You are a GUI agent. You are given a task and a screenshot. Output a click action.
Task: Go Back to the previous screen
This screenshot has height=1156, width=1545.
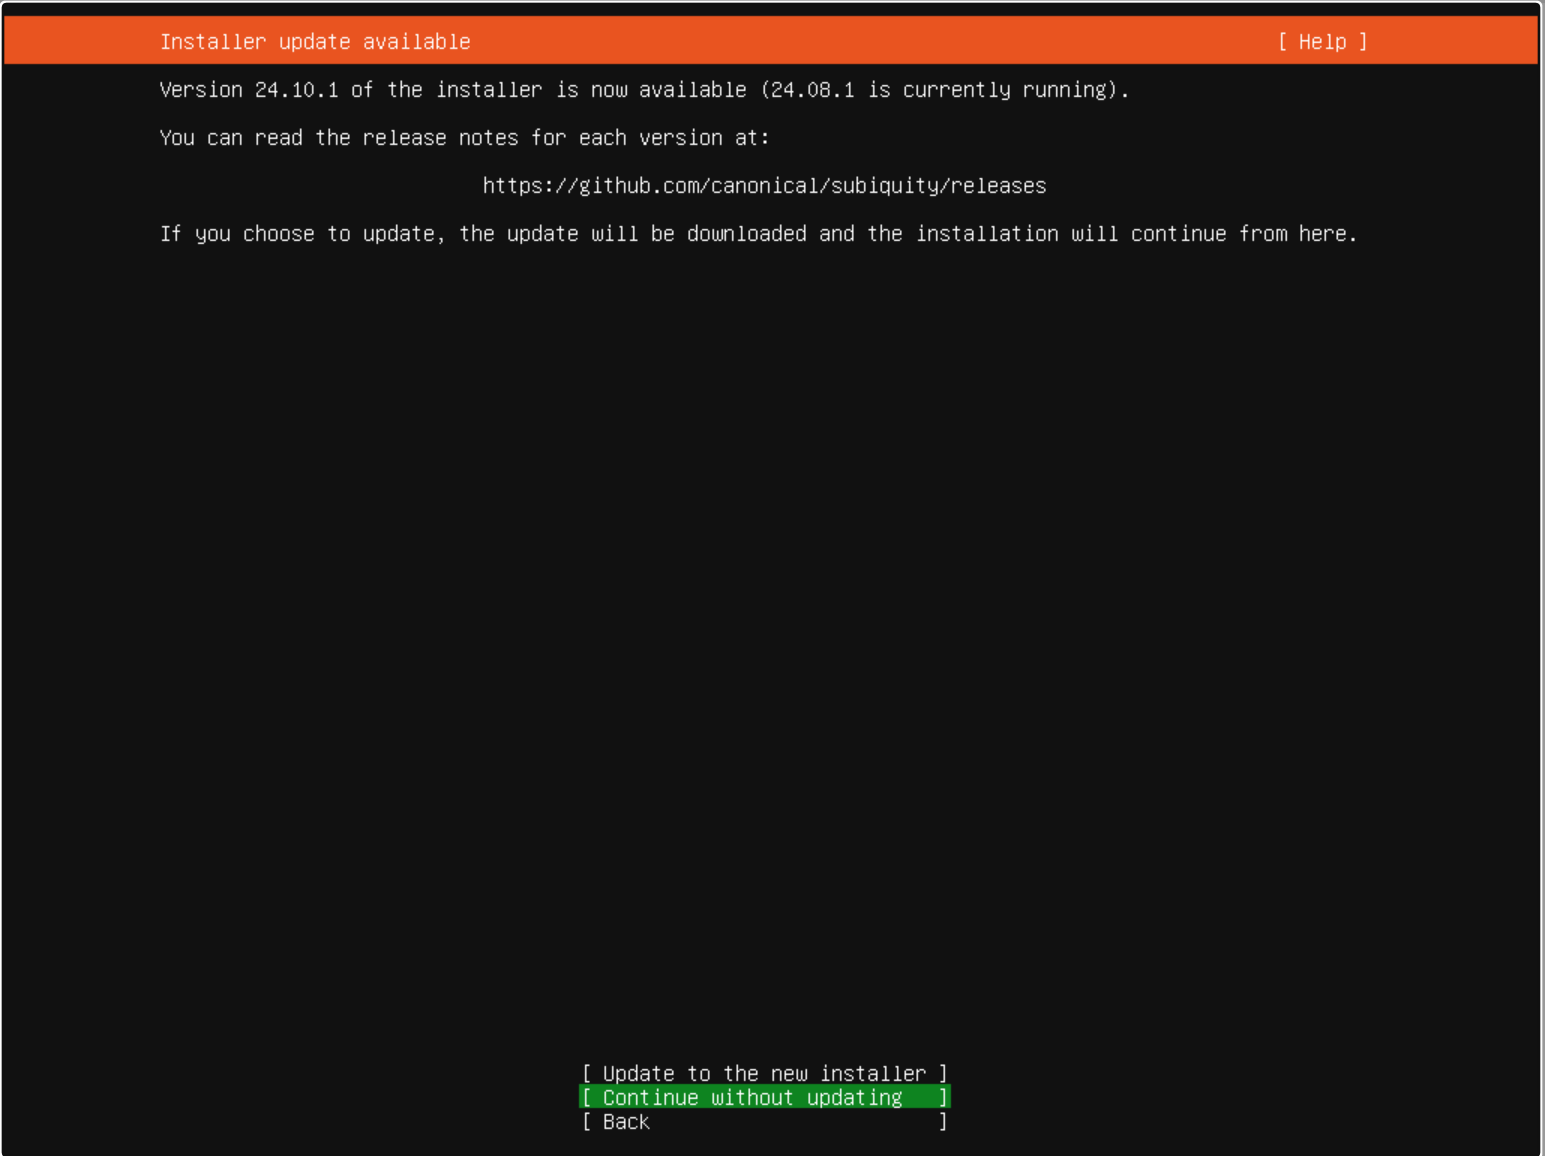(626, 1122)
